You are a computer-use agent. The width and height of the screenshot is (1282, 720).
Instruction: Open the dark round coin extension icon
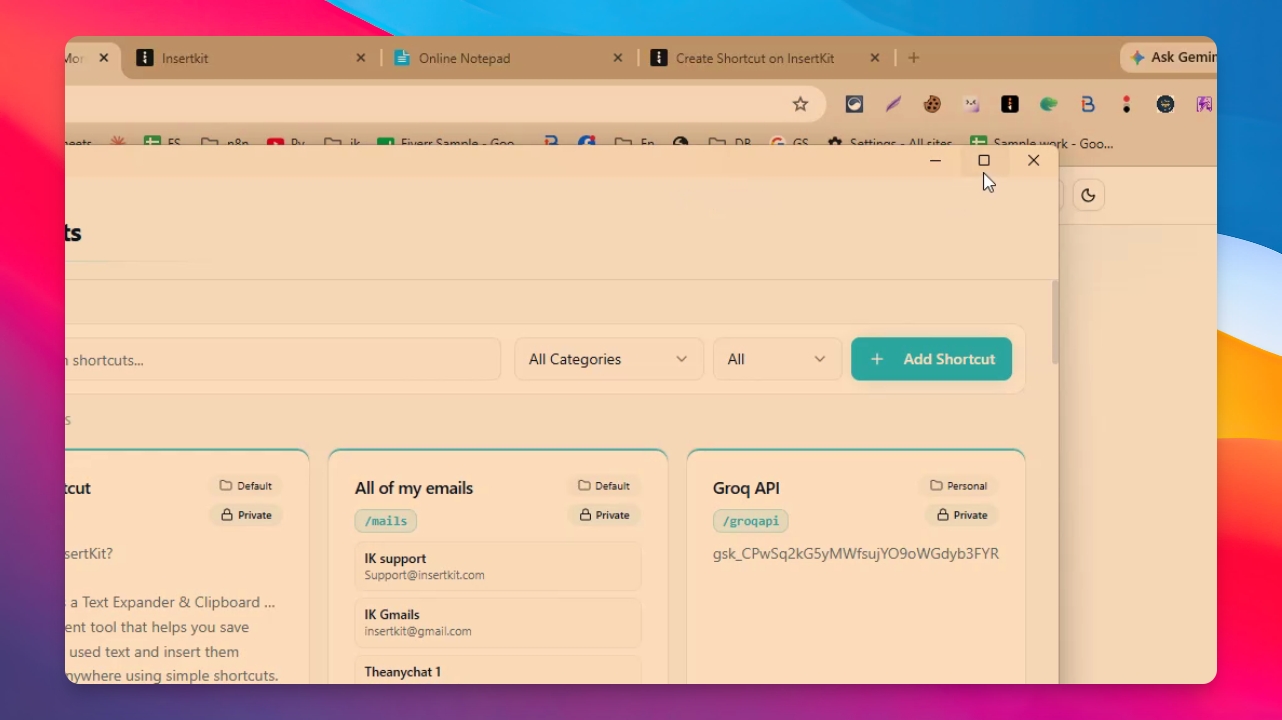click(1165, 104)
